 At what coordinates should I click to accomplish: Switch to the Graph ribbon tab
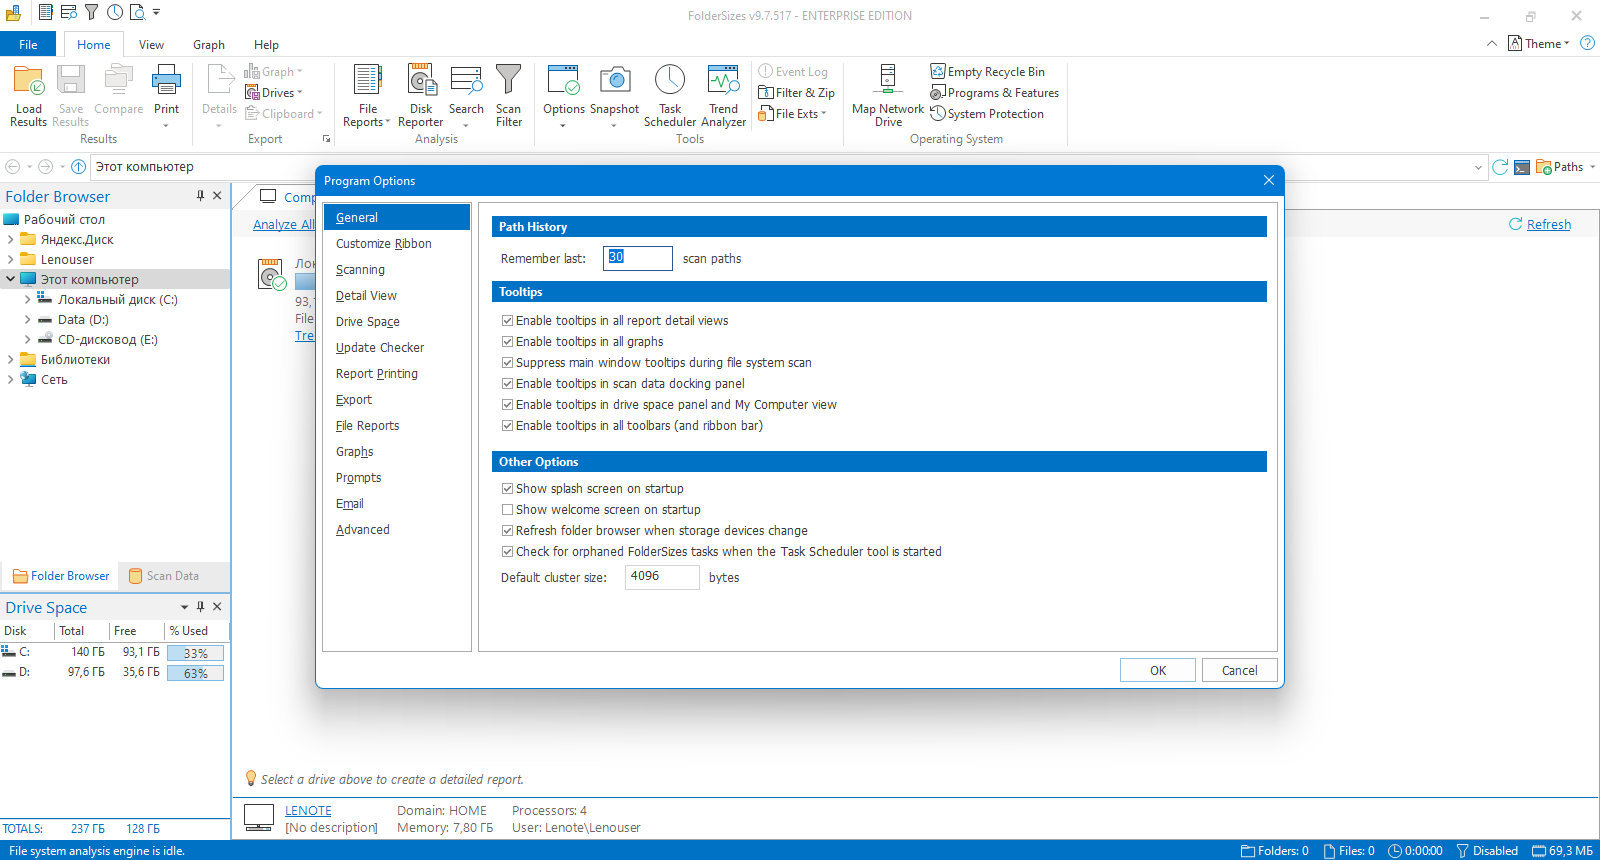[209, 45]
